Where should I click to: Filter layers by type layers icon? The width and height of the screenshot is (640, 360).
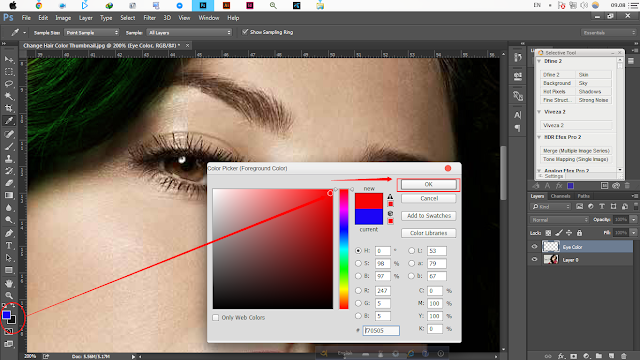(x=602, y=207)
